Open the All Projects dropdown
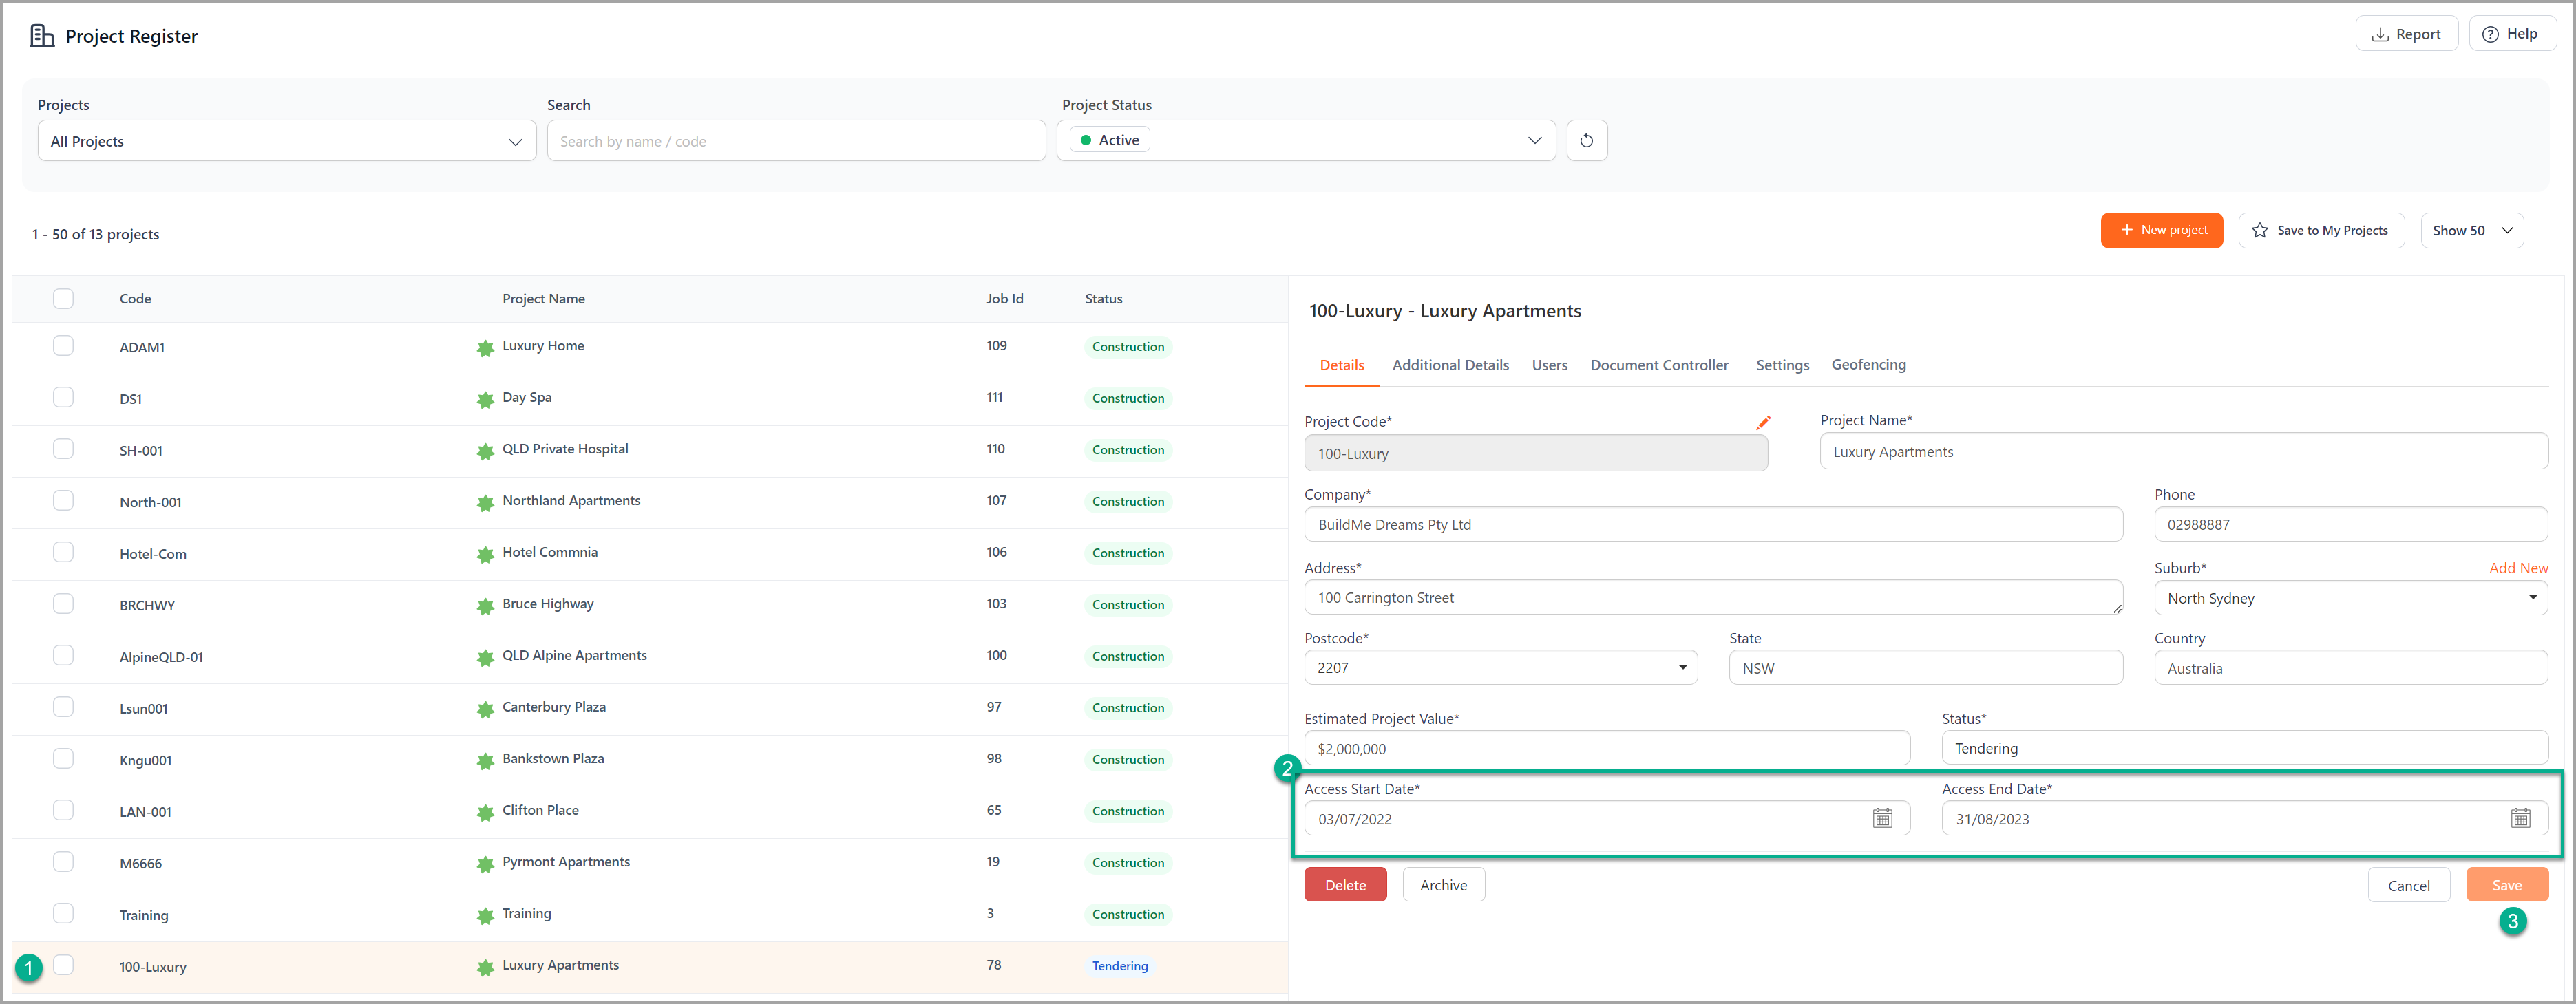Image resolution: width=2576 pixels, height=1004 pixels. 287,141
